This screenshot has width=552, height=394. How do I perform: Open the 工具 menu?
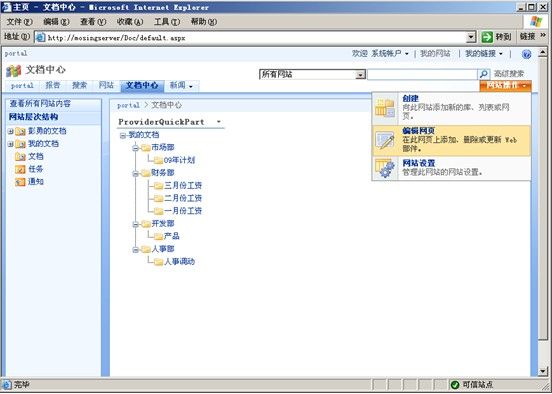pos(167,22)
